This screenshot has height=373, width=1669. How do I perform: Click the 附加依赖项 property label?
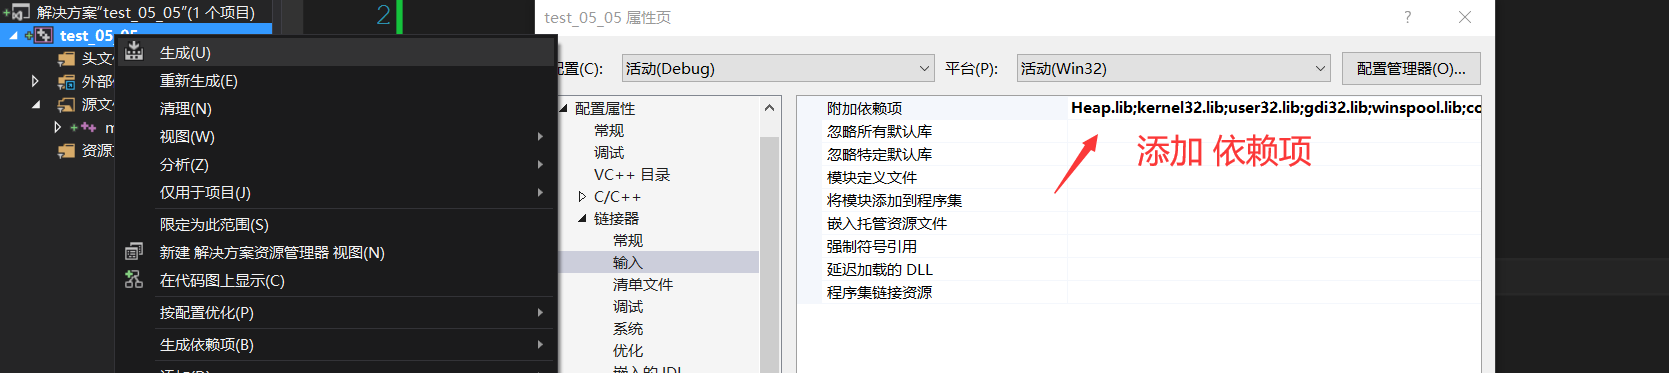864,108
